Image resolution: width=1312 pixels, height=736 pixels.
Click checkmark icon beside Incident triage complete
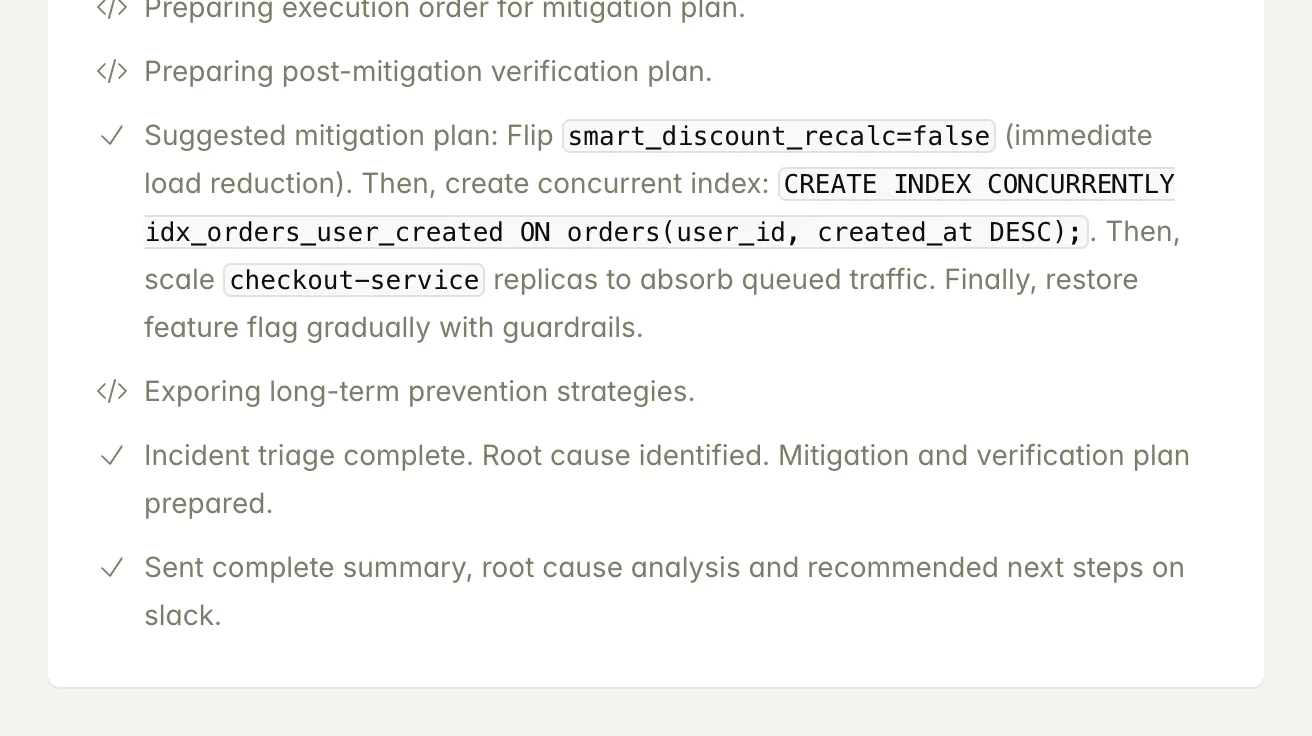coord(111,456)
